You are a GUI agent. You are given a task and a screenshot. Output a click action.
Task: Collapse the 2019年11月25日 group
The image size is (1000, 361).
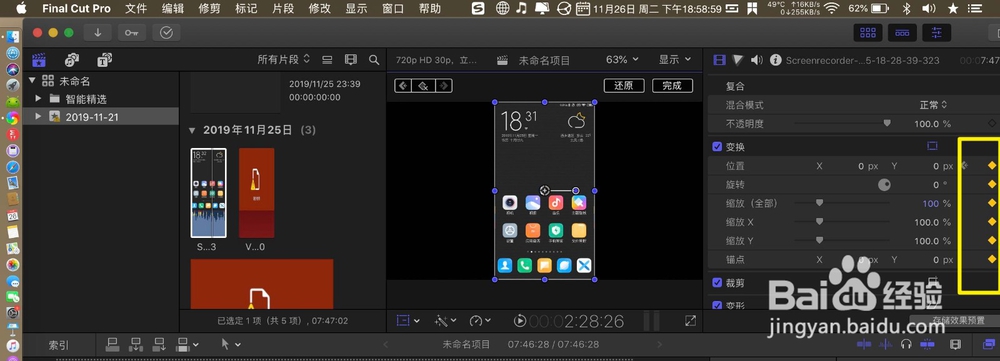pyautogui.click(x=192, y=130)
